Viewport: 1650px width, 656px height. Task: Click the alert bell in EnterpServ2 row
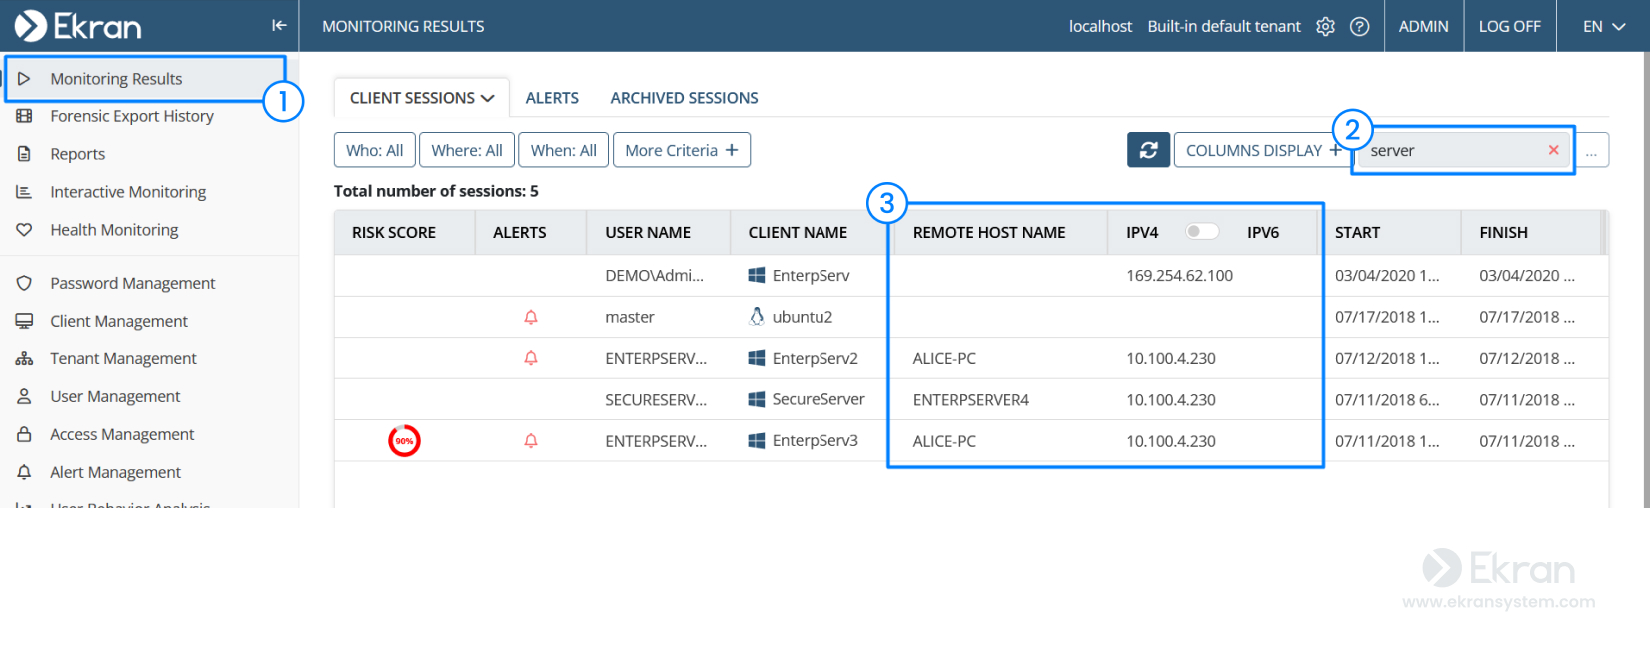[x=531, y=358]
